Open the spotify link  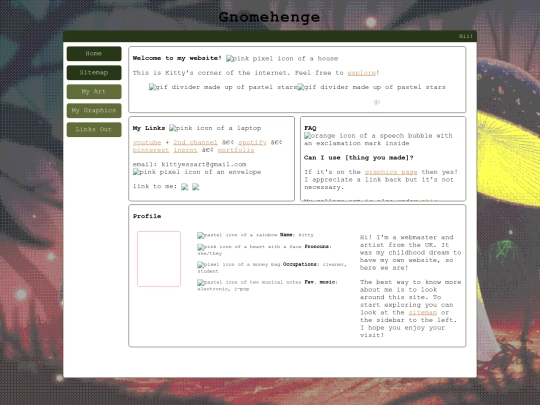coord(252,142)
